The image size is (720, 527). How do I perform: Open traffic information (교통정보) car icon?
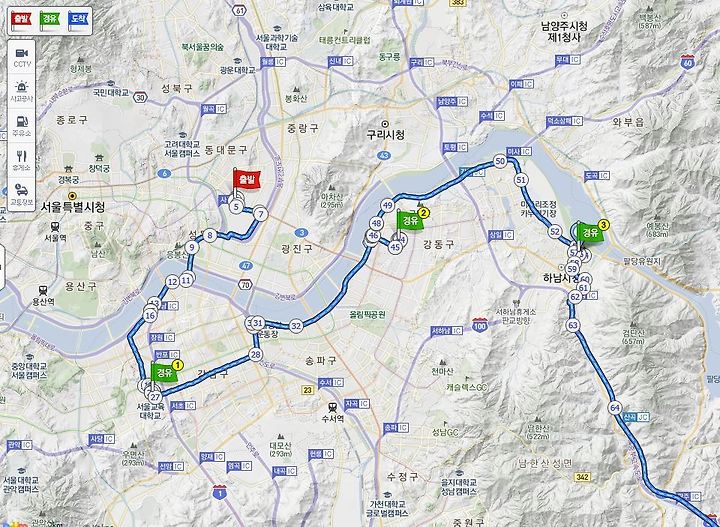click(22, 194)
